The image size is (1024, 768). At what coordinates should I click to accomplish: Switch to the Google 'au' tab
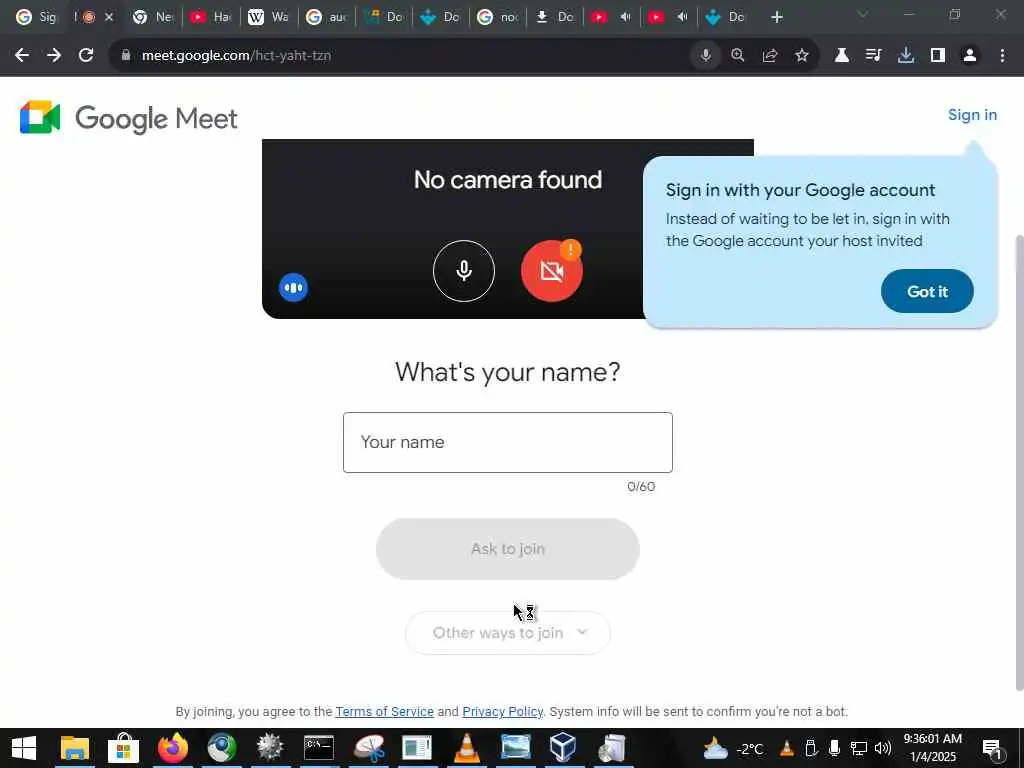click(326, 17)
